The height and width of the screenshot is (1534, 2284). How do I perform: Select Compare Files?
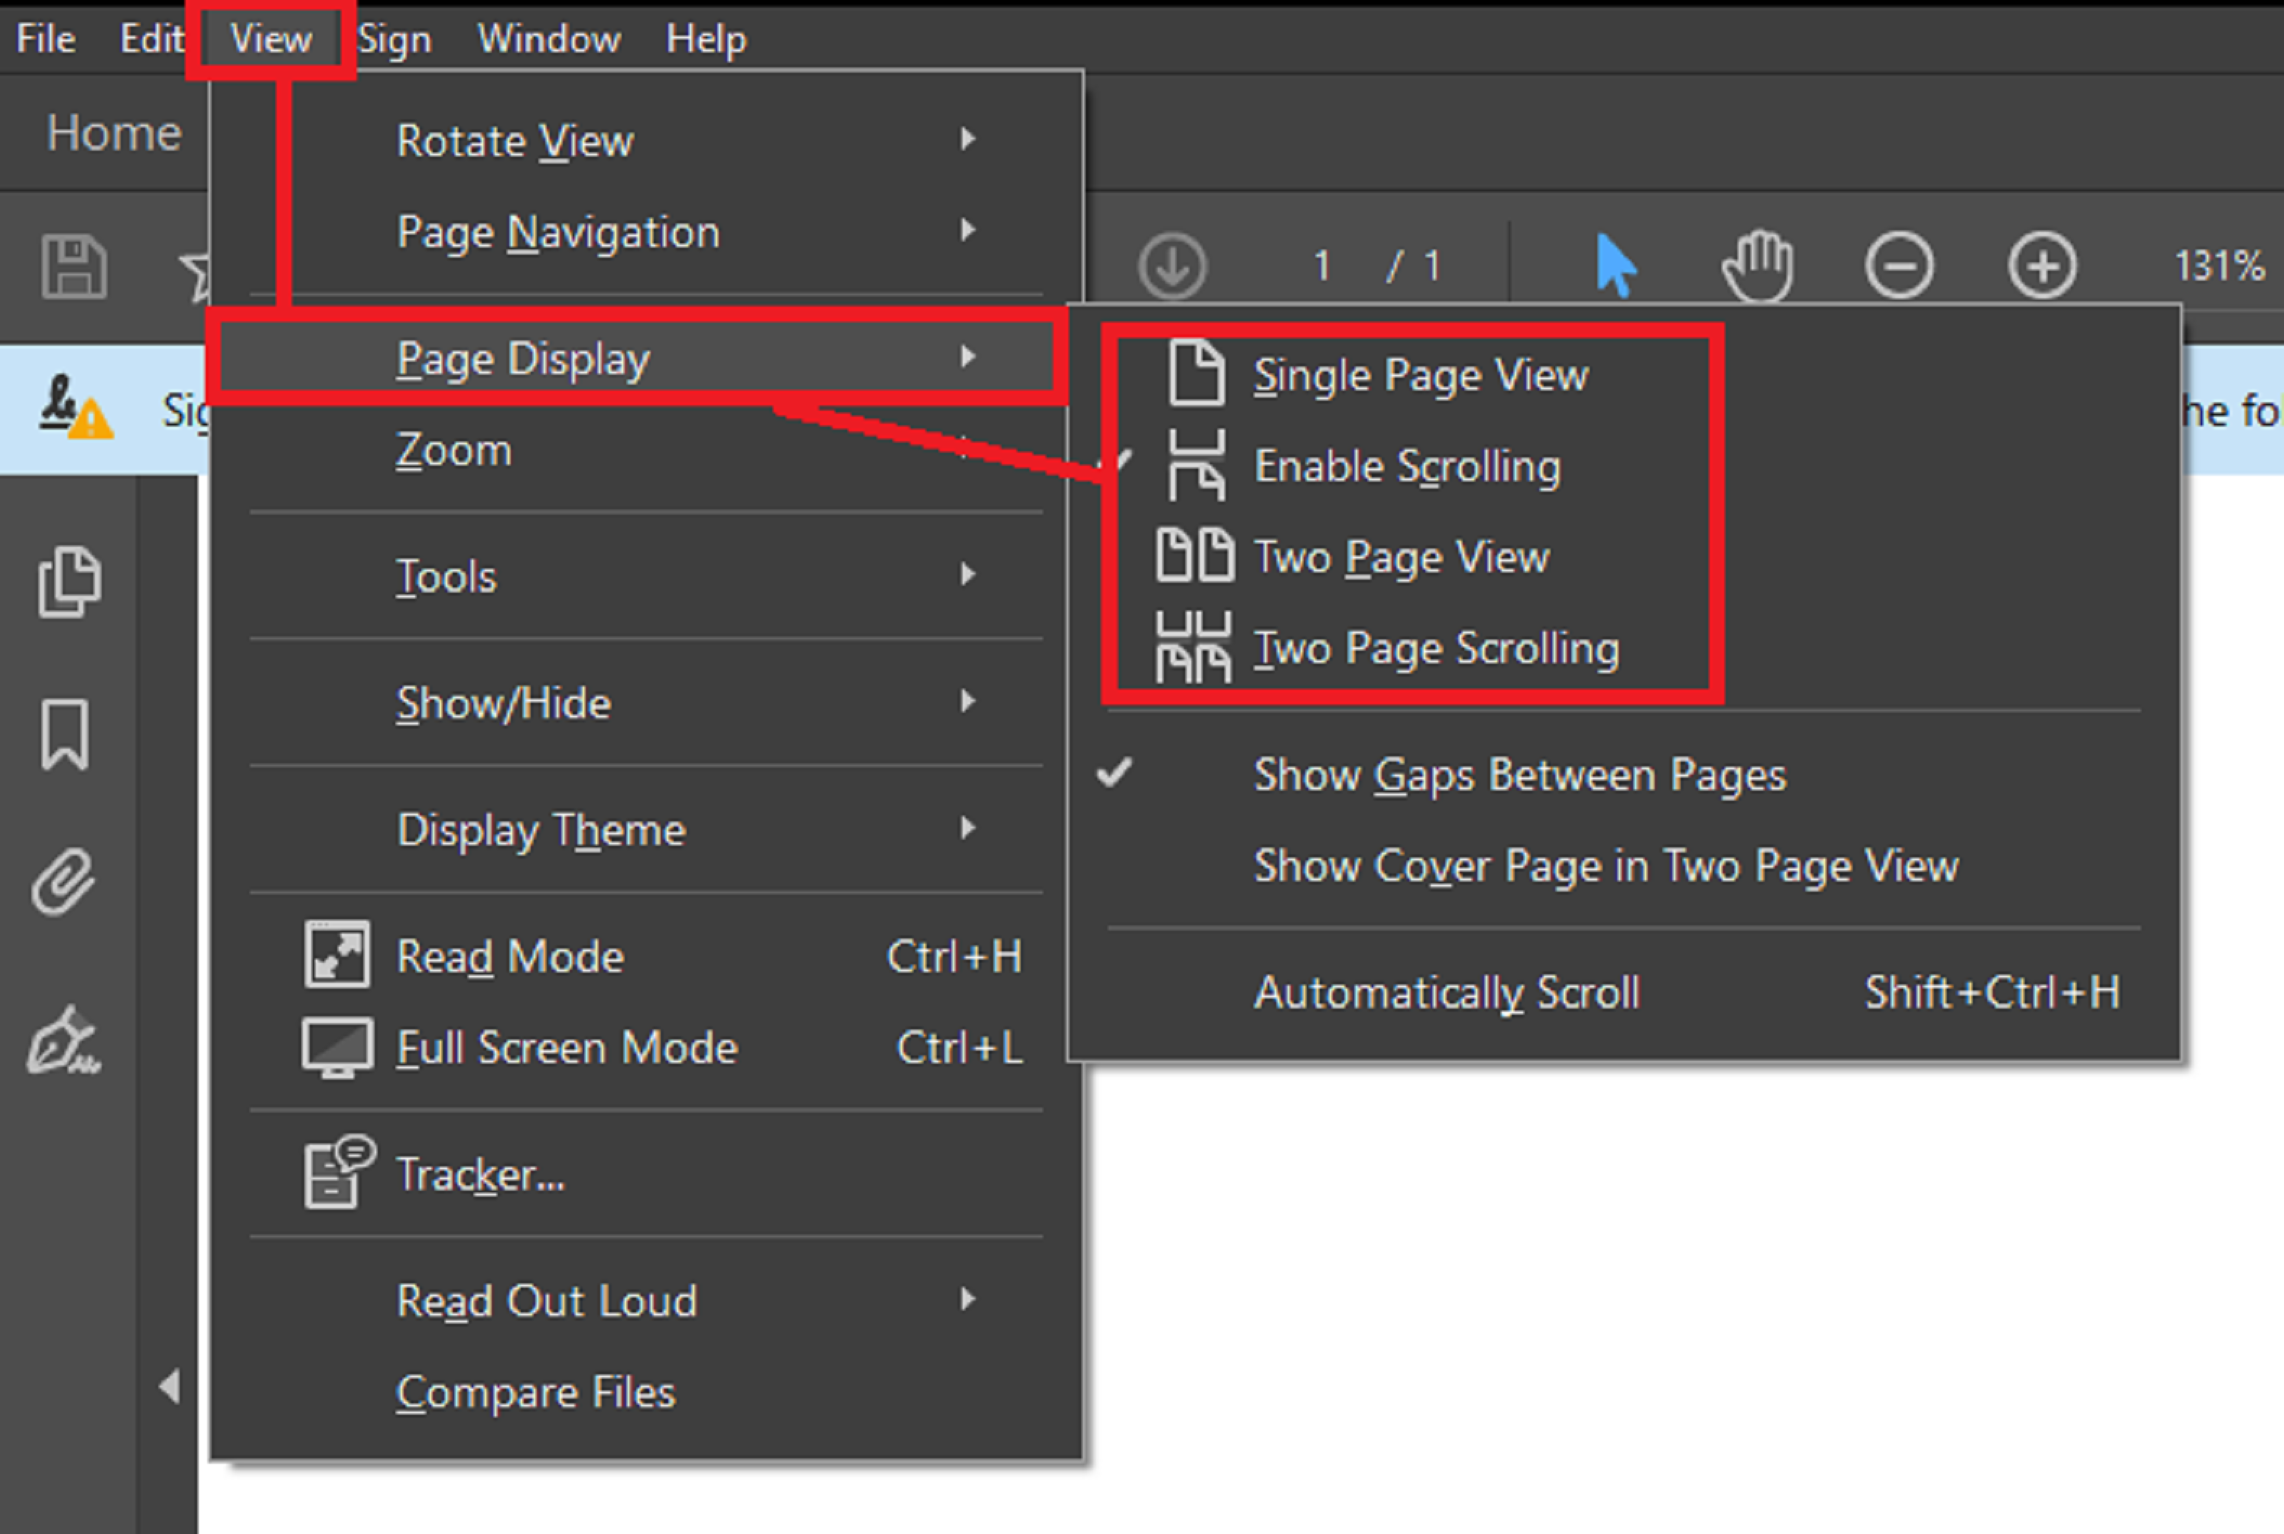(536, 1390)
